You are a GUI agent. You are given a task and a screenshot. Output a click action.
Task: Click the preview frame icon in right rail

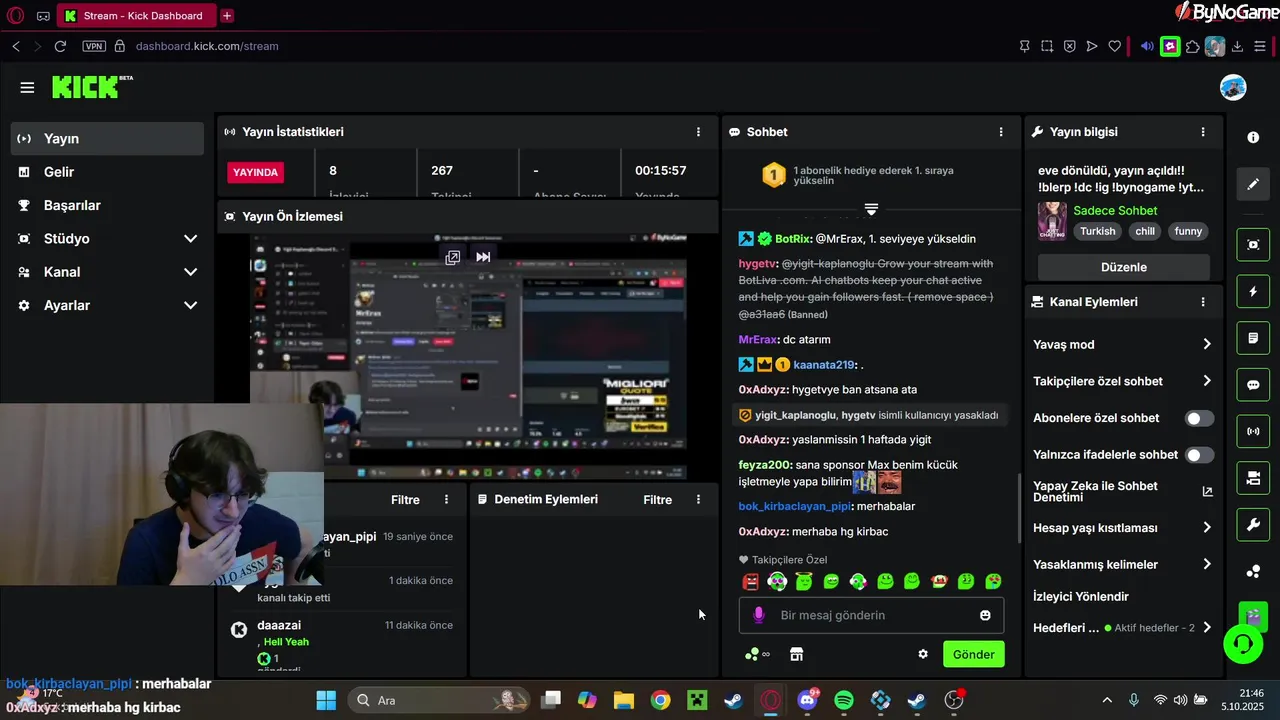pos(1253,244)
